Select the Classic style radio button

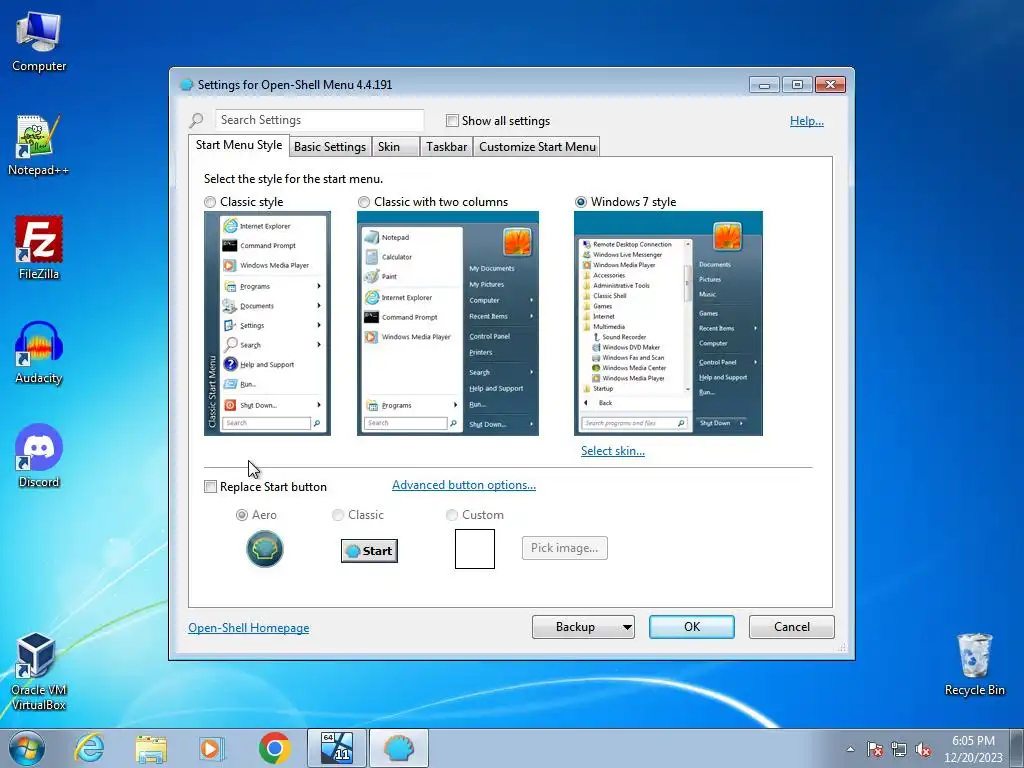point(210,202)
